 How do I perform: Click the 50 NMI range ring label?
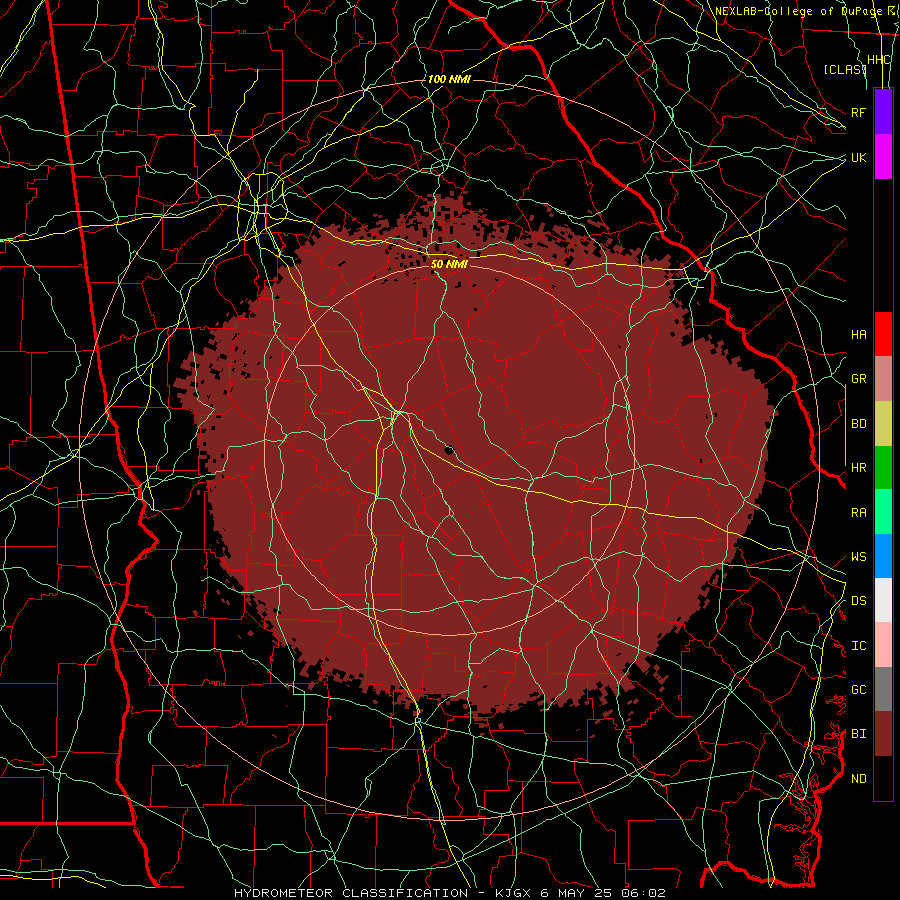pyautogui.click(x=449, y=264)
